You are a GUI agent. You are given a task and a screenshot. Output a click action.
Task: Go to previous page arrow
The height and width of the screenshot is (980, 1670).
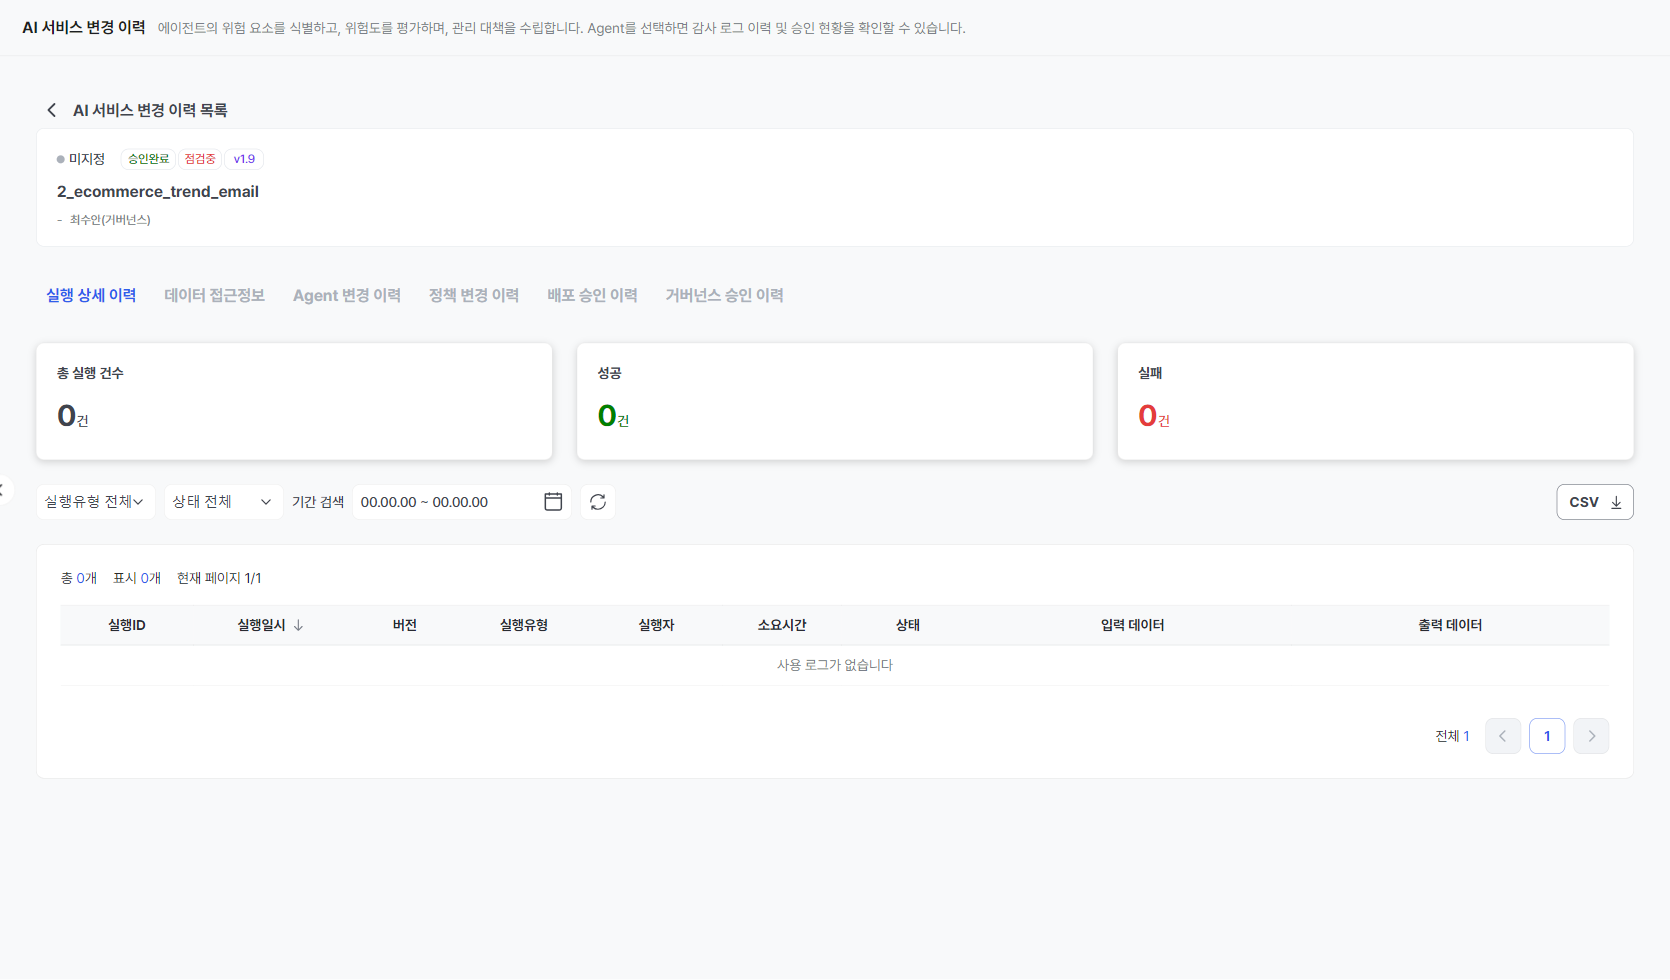point(1503,736)
